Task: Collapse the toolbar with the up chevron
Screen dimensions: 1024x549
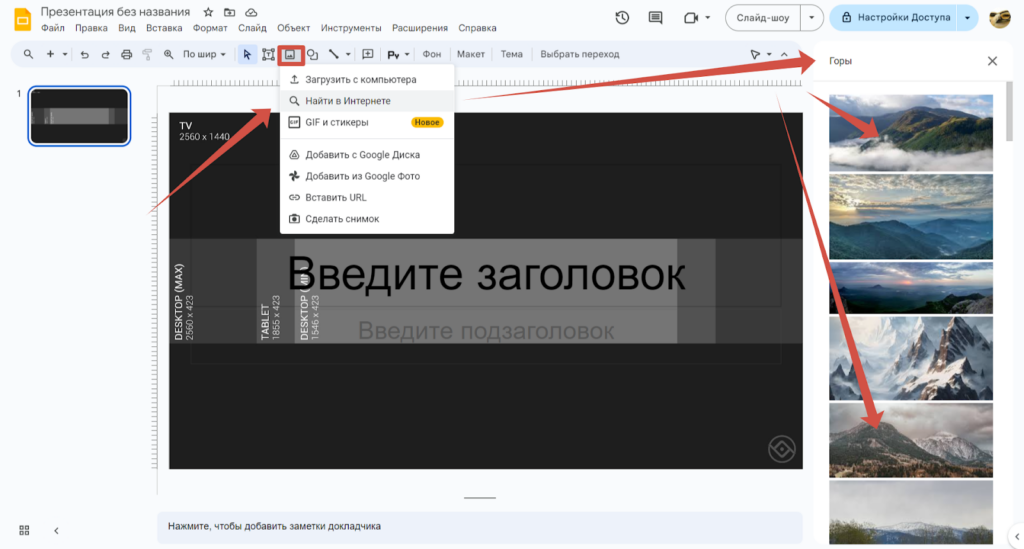Action: [x=784, y=55]
